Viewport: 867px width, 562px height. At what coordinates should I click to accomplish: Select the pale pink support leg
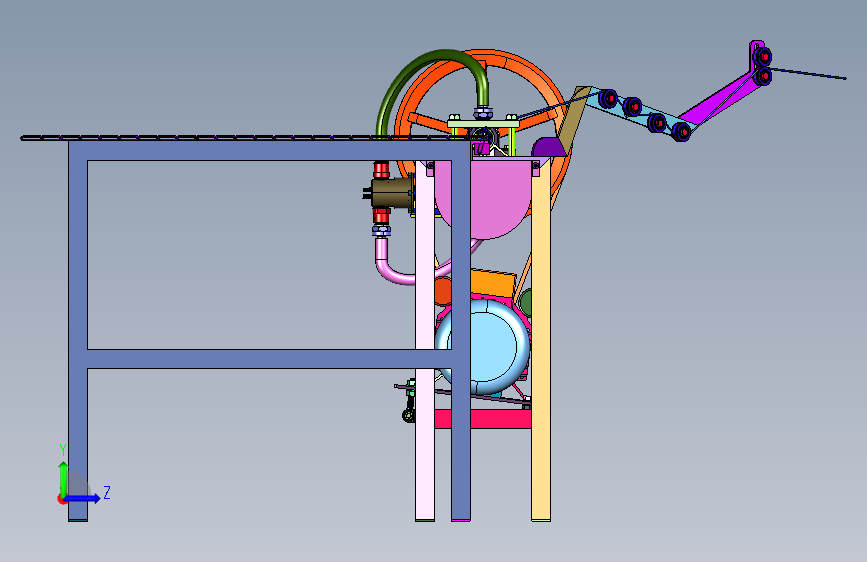click(425, 343)
